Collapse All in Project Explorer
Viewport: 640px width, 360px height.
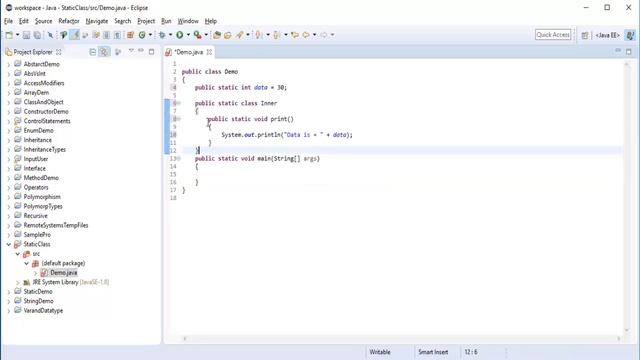tap(93, 52)
